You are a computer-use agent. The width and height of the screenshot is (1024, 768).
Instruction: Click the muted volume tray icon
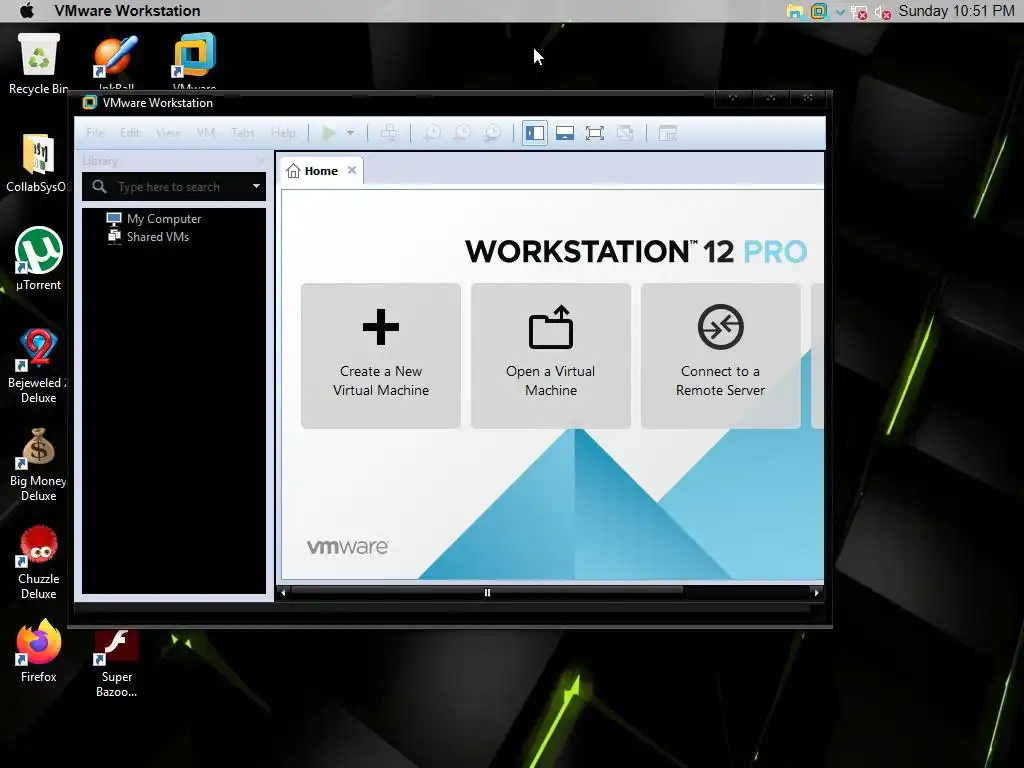click(882, 12)
